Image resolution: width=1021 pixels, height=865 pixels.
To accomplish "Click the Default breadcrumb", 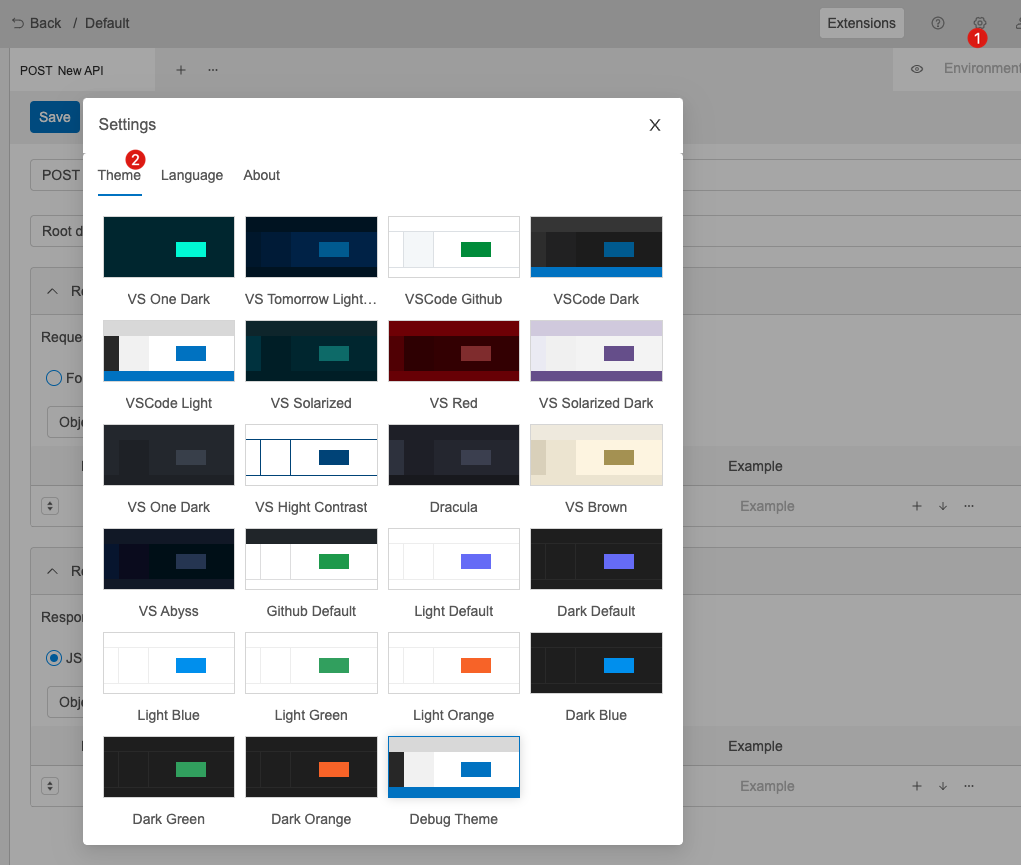I will click(x=107, y=23).
